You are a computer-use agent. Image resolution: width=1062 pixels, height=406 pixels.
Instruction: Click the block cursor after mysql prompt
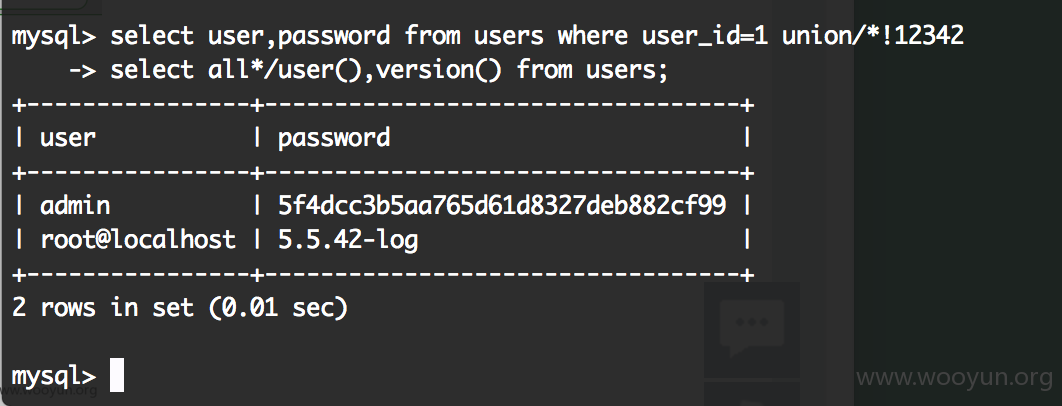point(116,375)
